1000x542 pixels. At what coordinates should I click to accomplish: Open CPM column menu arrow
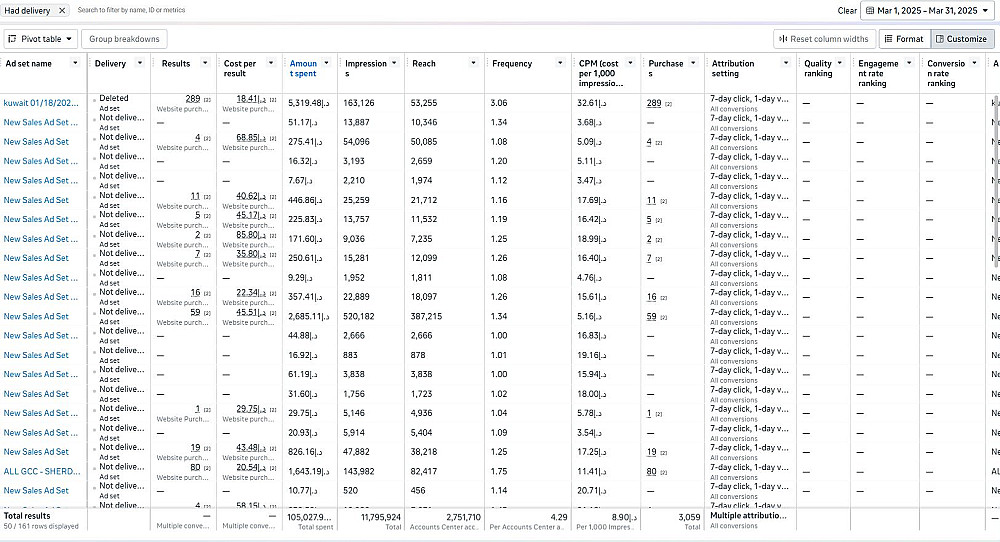pyautogui.click(x=630, y=62)
